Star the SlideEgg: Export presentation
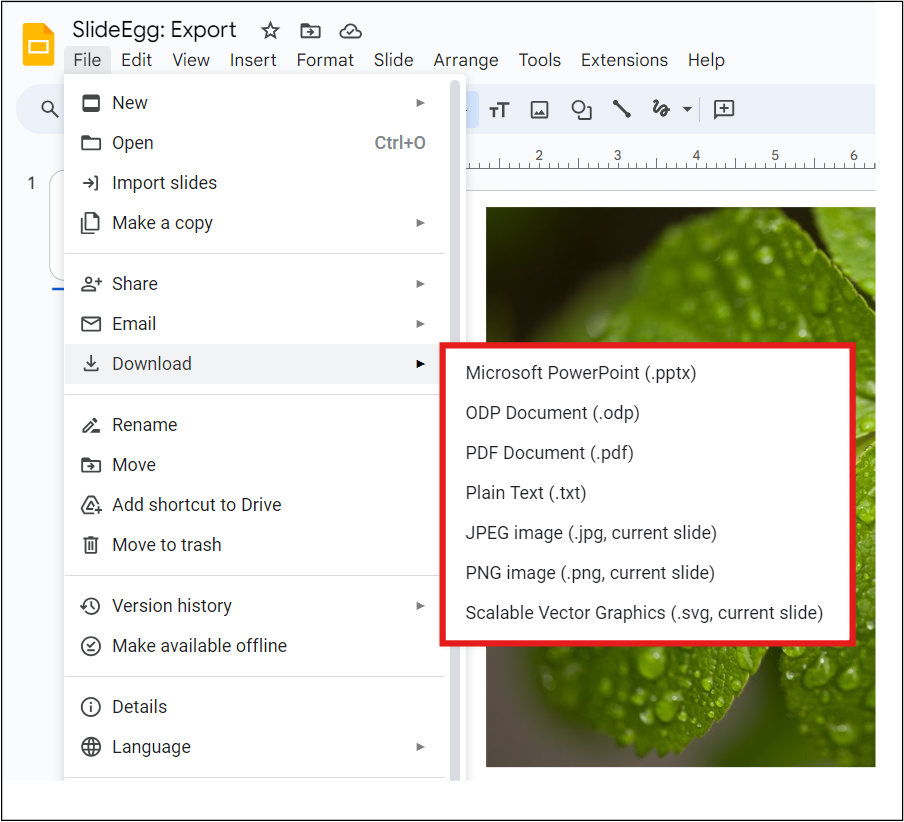The height and width of the screenshot is (822, 904). click(x=270, y=31)
